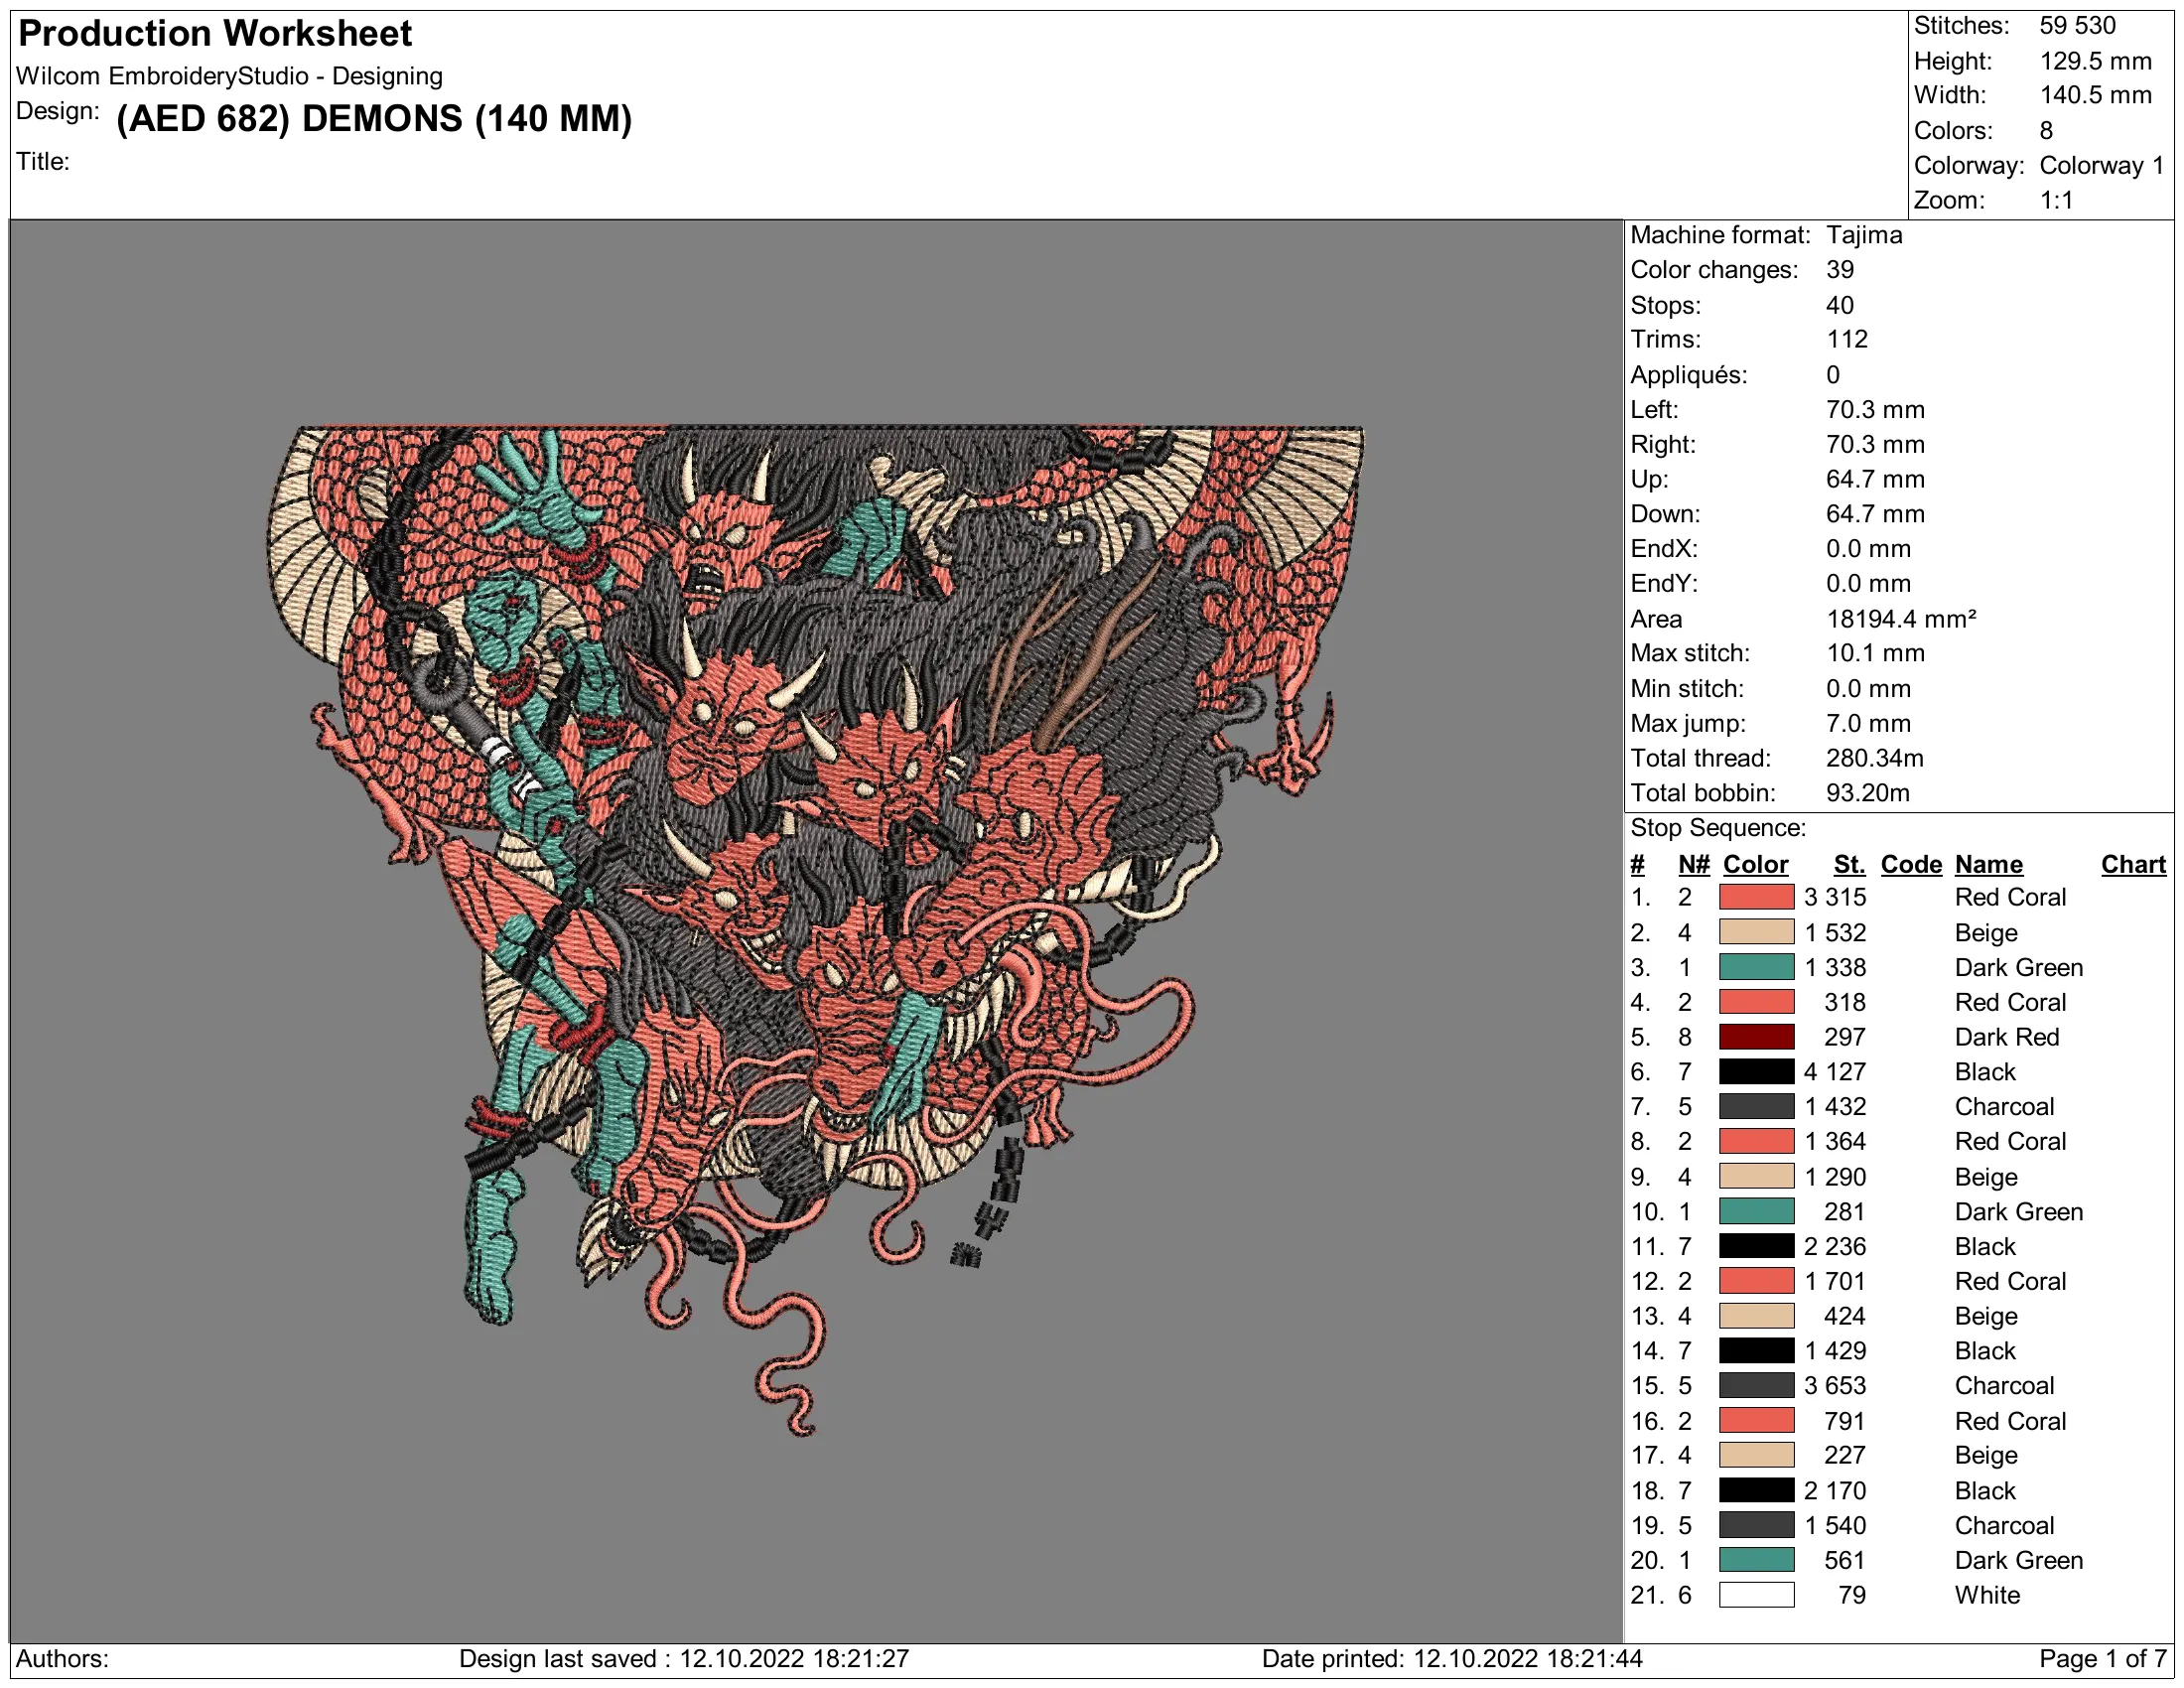2184x1688 pixels.
Task: Click the 'White' name in stop 21
Action: 1987,1595
